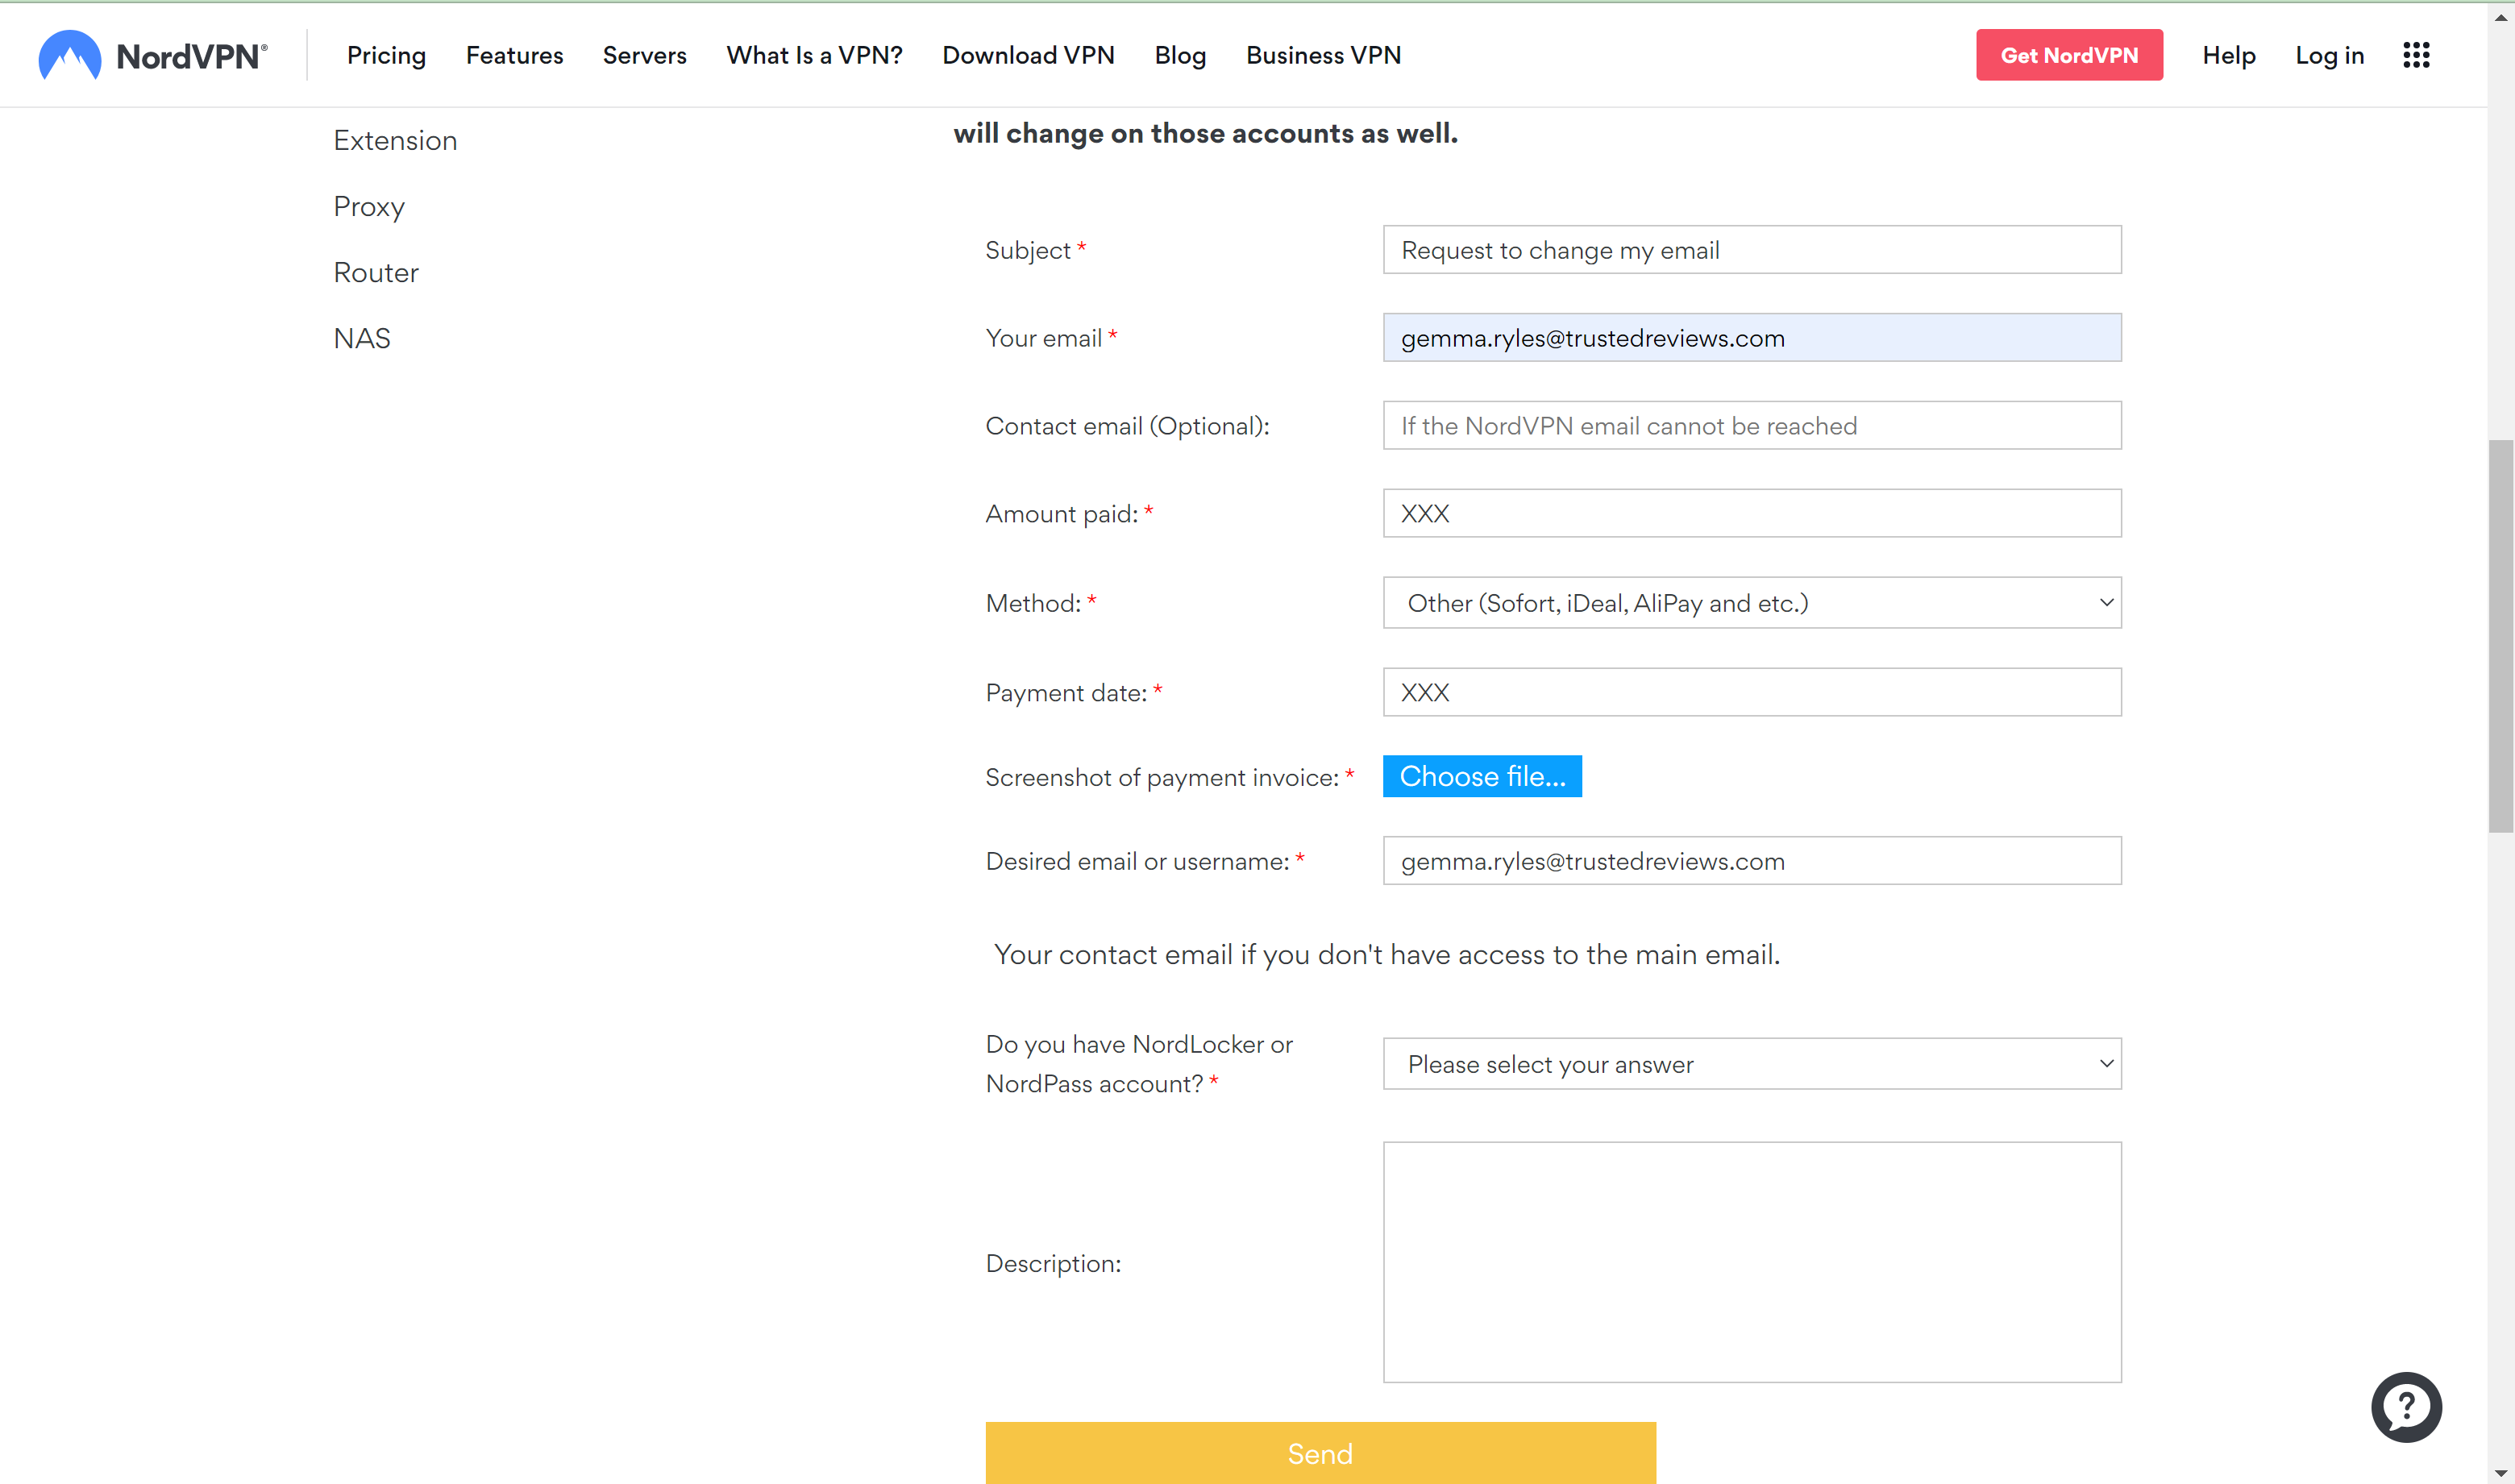2515x1484 pixels.
Task: Select Proxy in the sidebar
Action: click(369, 206)
